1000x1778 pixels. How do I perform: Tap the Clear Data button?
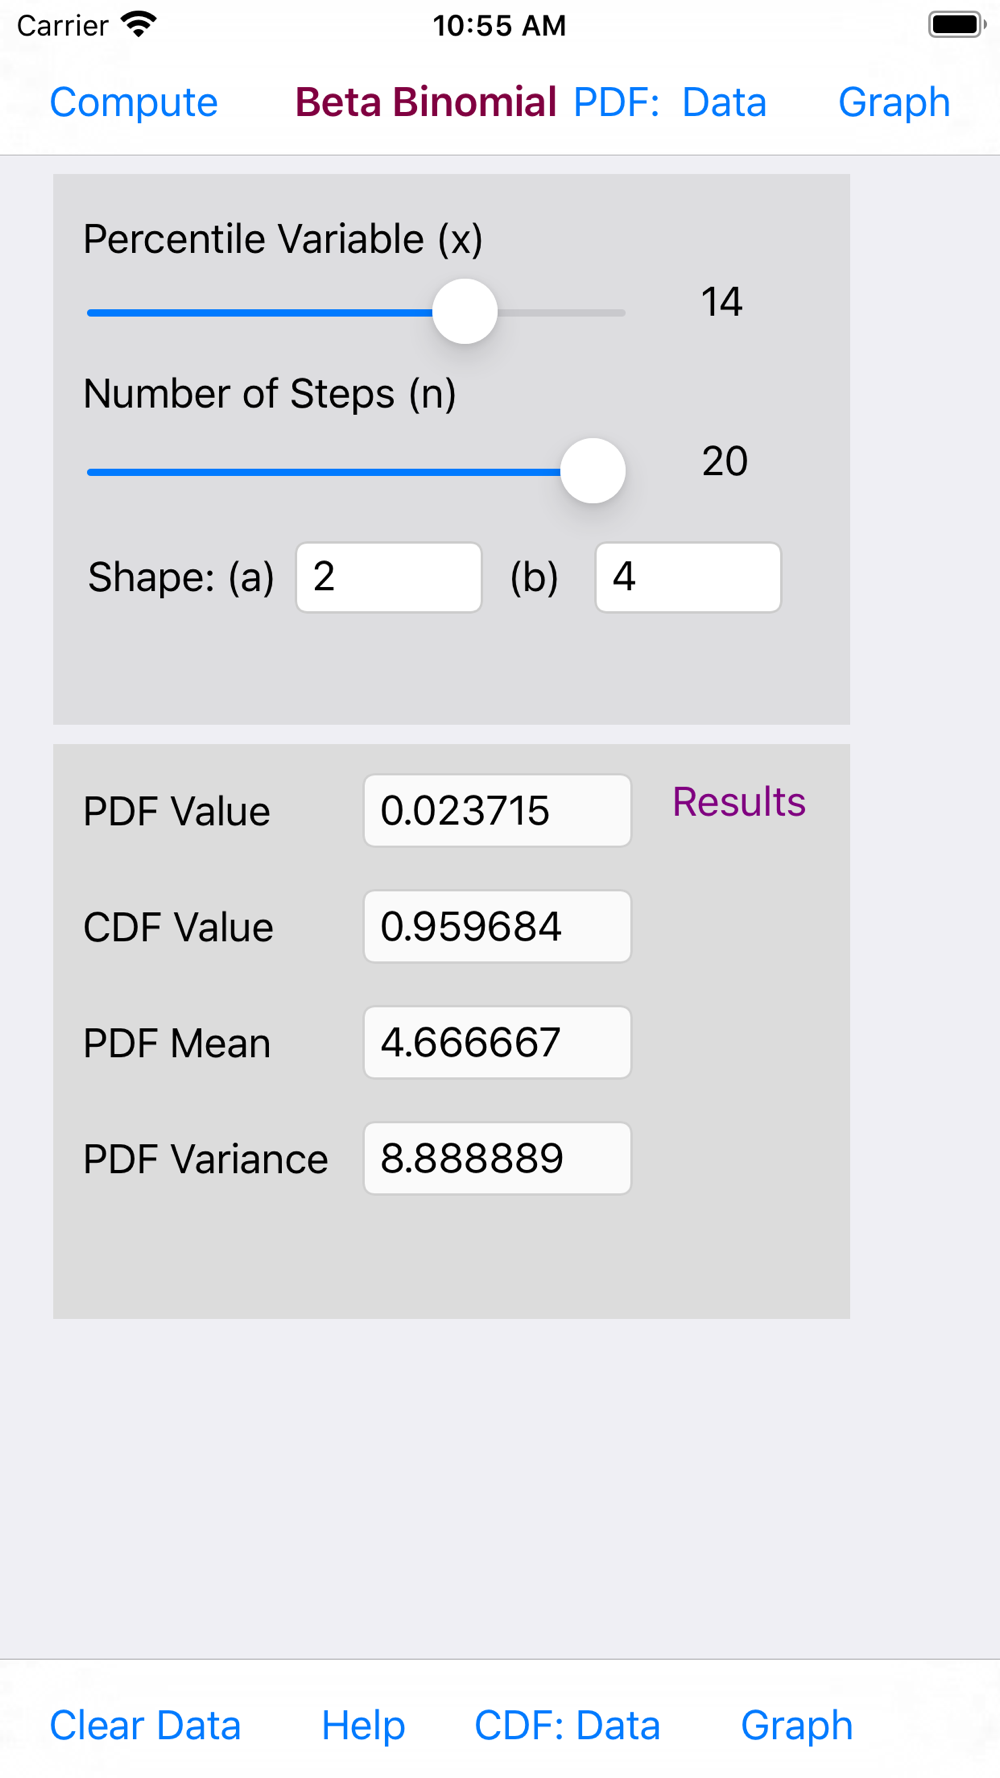coord(145,1725)
